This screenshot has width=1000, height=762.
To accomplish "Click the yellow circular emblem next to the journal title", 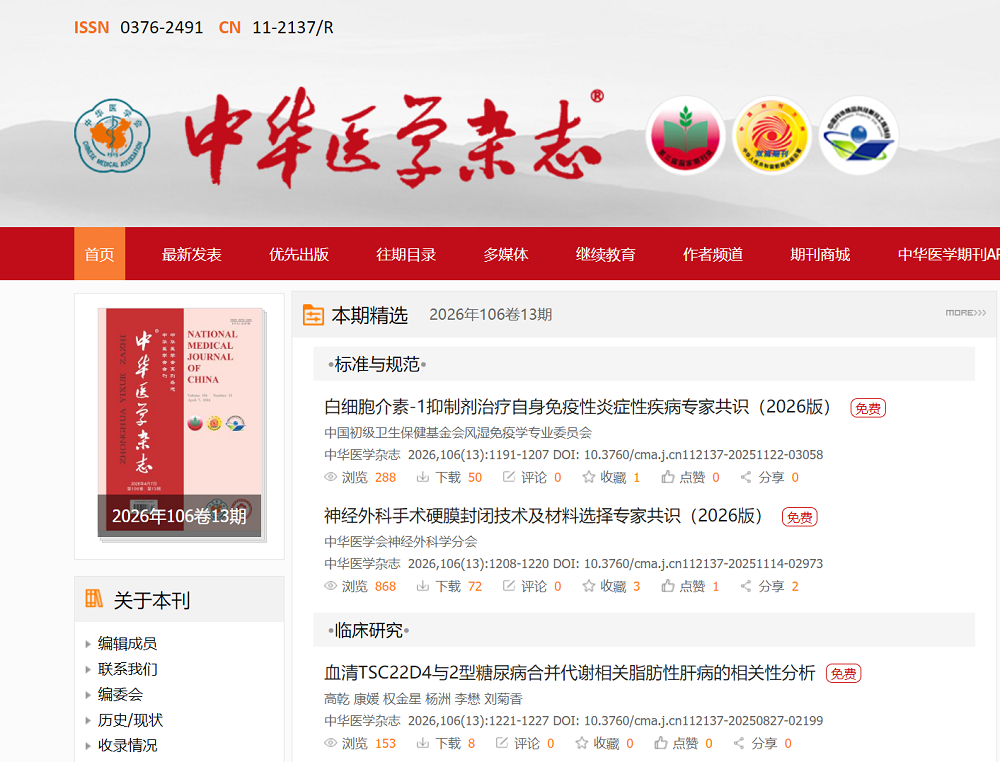I will [x=770, y=134].
